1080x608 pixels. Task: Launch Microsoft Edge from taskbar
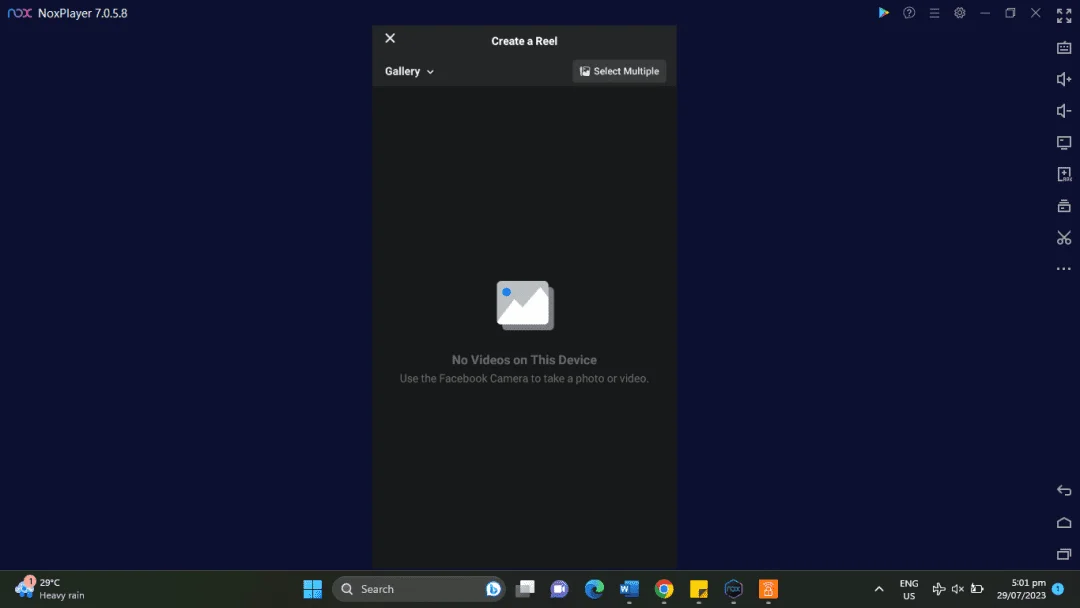(x=594, y=589)
